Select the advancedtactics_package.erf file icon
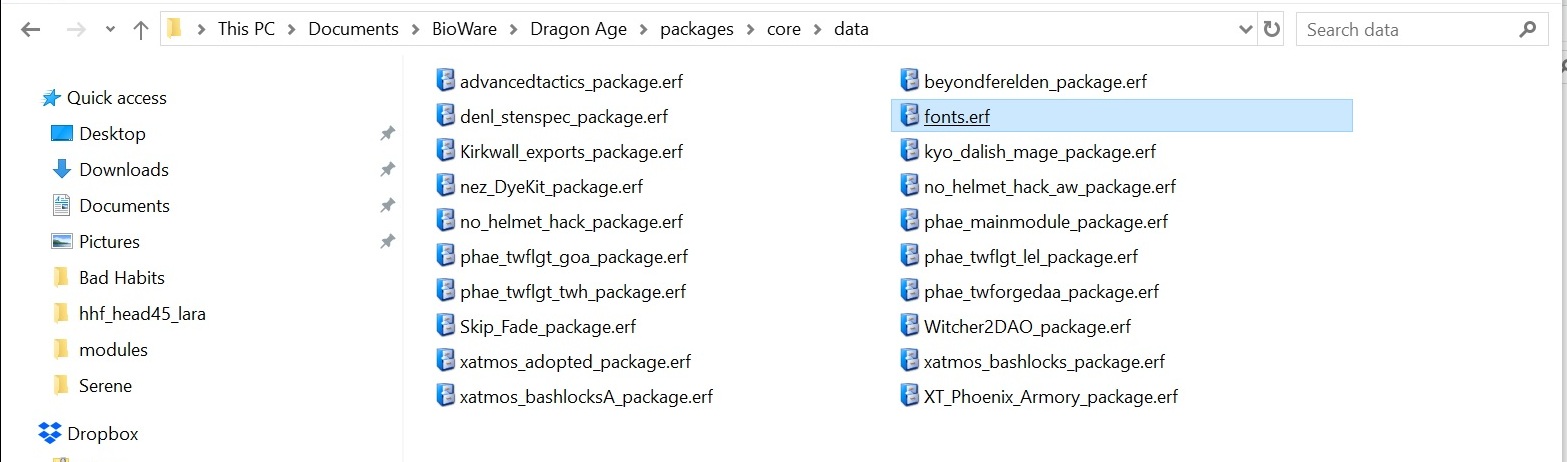Screen dimensions: 1567x462 tap(445, 81)
